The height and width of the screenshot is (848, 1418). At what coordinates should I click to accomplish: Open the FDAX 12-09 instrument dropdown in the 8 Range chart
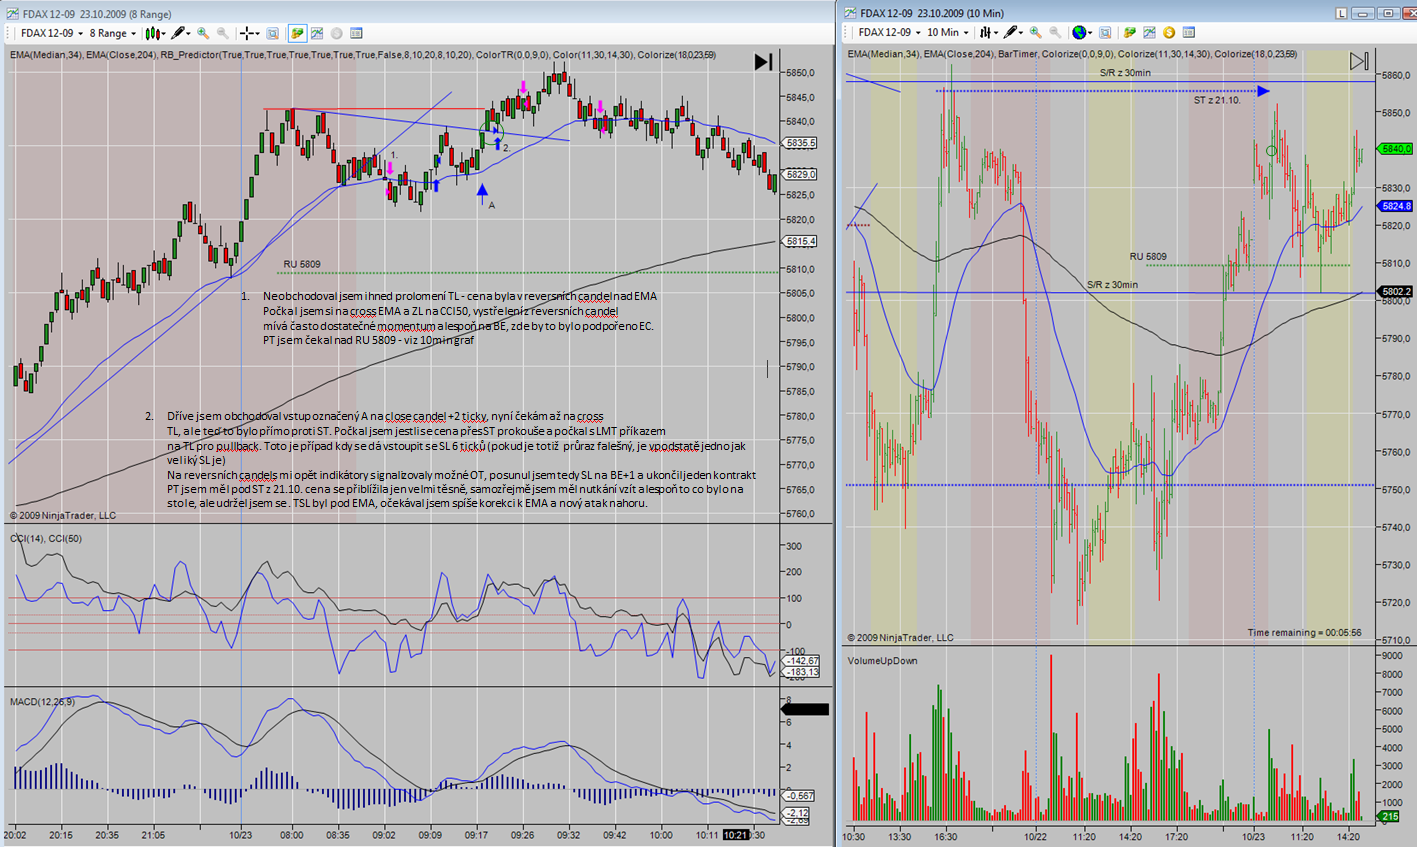click(50, 33)
